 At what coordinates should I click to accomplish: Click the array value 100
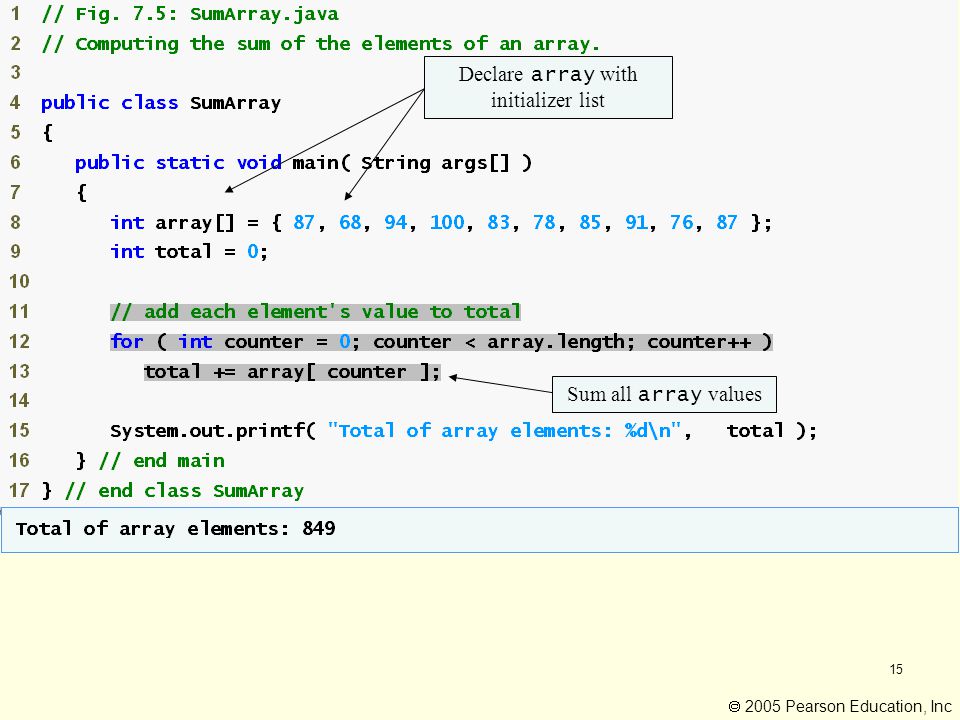(447, 222)
